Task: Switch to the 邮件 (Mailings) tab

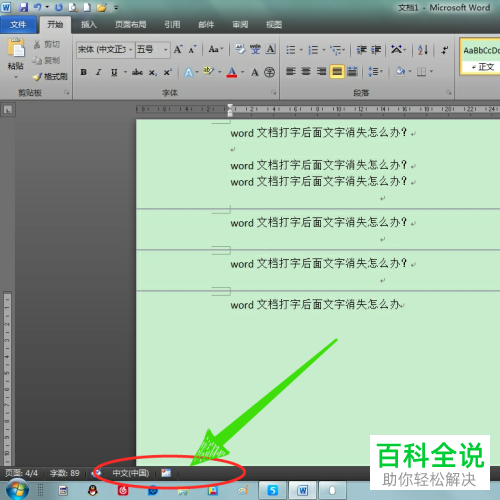Action: point(206,24)
